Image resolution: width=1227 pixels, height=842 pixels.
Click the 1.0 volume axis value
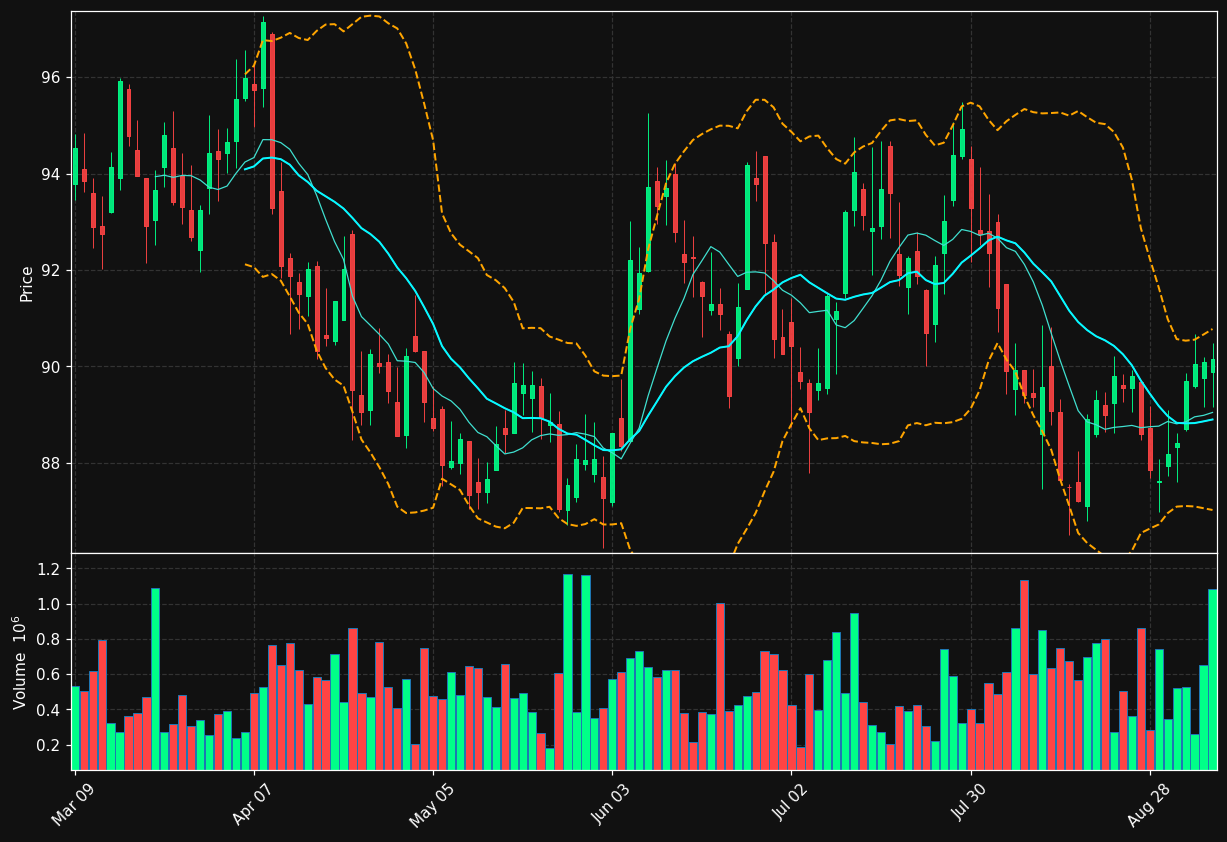50,605
